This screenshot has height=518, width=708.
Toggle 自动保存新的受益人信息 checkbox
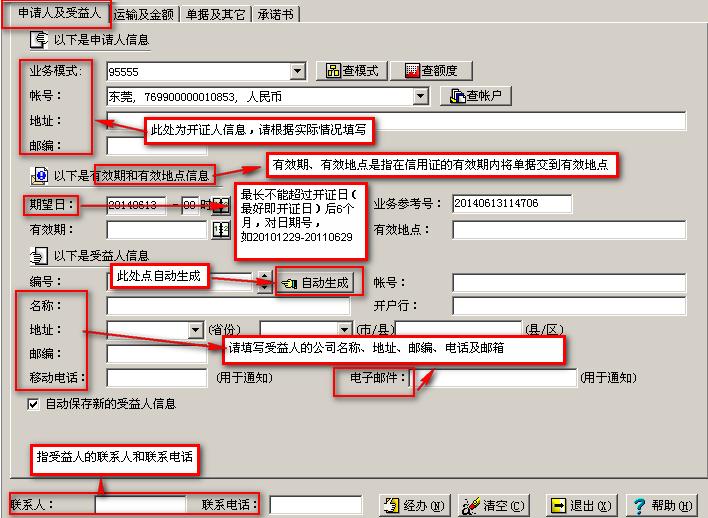pyautogui.click(x=33, y=404)
